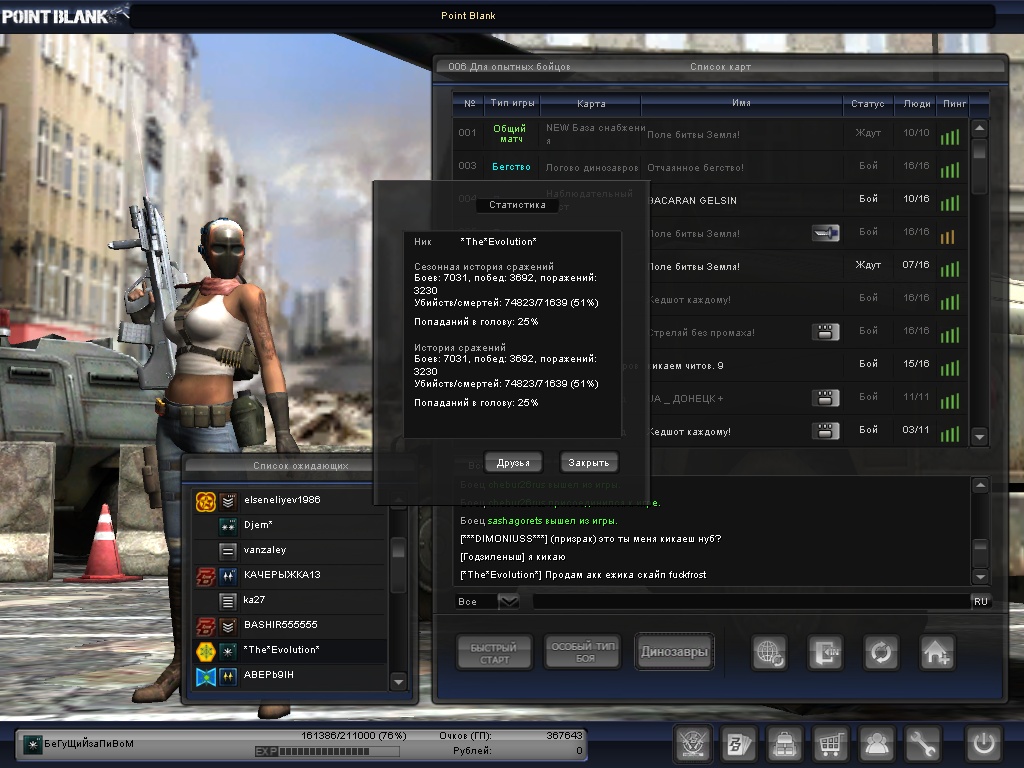The height and width of the screenshot is (768, 1024).
Task: Sort rooms by Карта column header
Action: click(591, 103)
